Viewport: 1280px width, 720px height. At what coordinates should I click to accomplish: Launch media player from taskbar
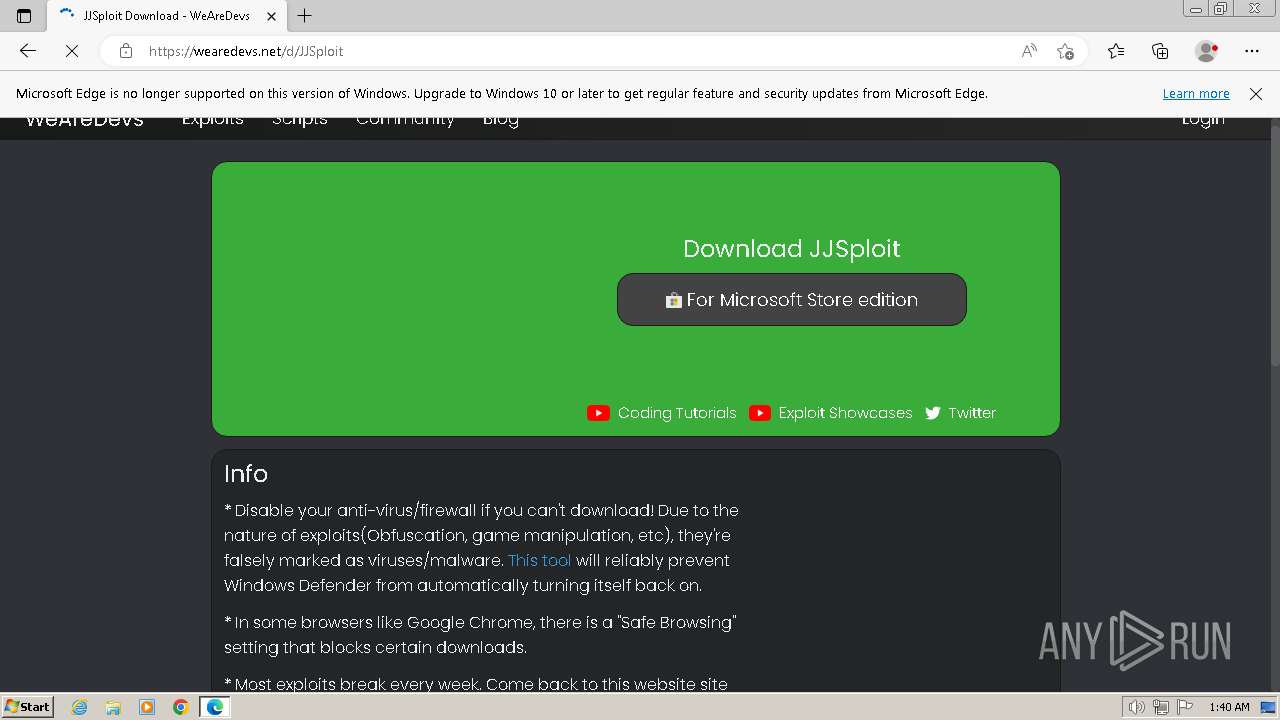point(147,707)
